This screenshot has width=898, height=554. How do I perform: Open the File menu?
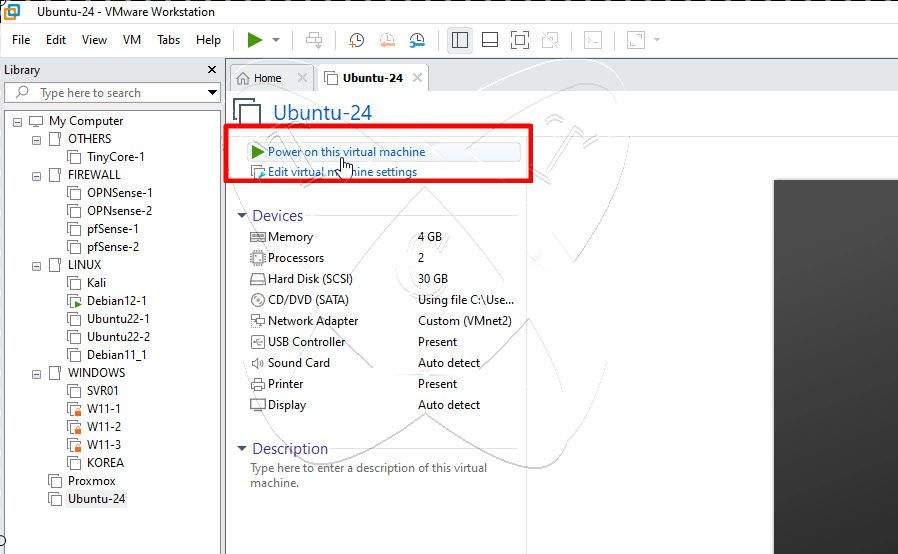(21, 40)
